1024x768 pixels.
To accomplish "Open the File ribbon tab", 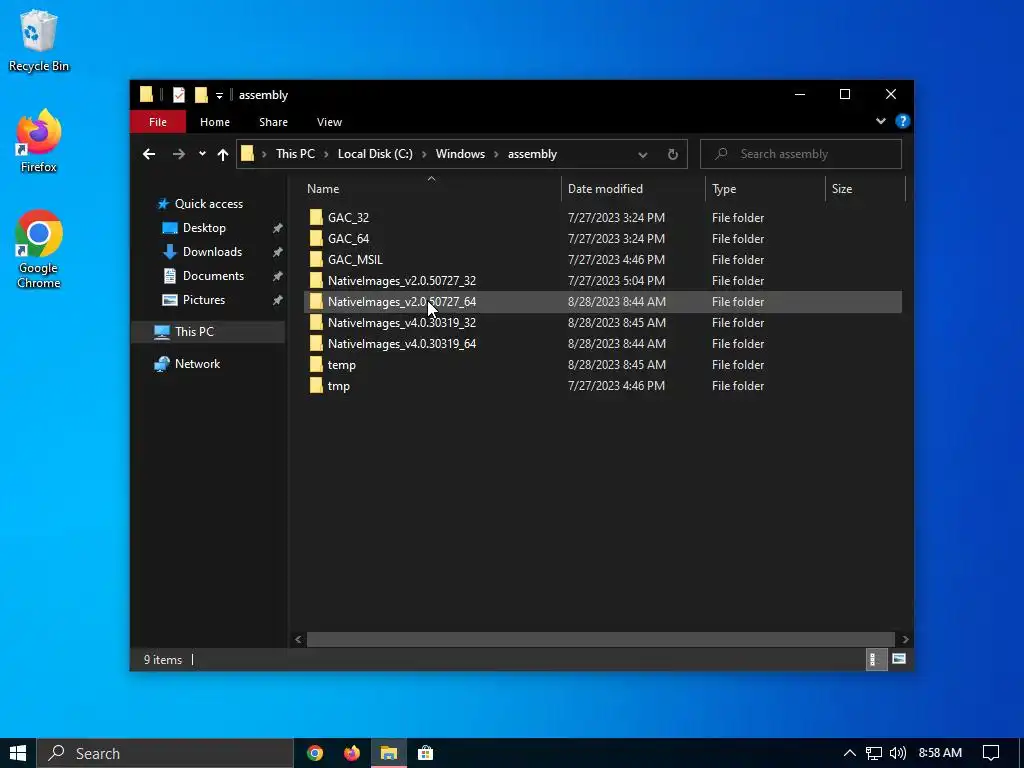I will 157,122.
